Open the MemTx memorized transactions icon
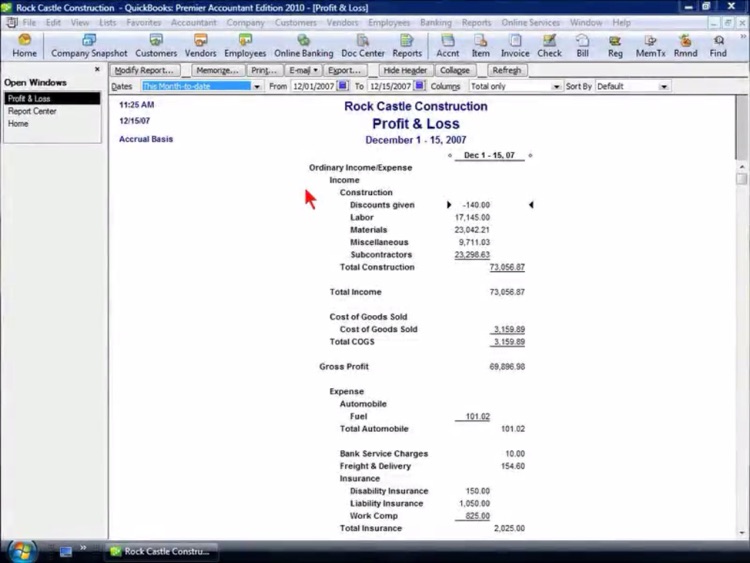The image size is (750, 563). [651, 46]
